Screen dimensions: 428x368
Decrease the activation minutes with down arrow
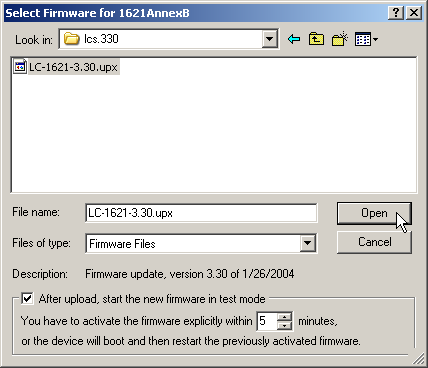[x=285, y=325]
